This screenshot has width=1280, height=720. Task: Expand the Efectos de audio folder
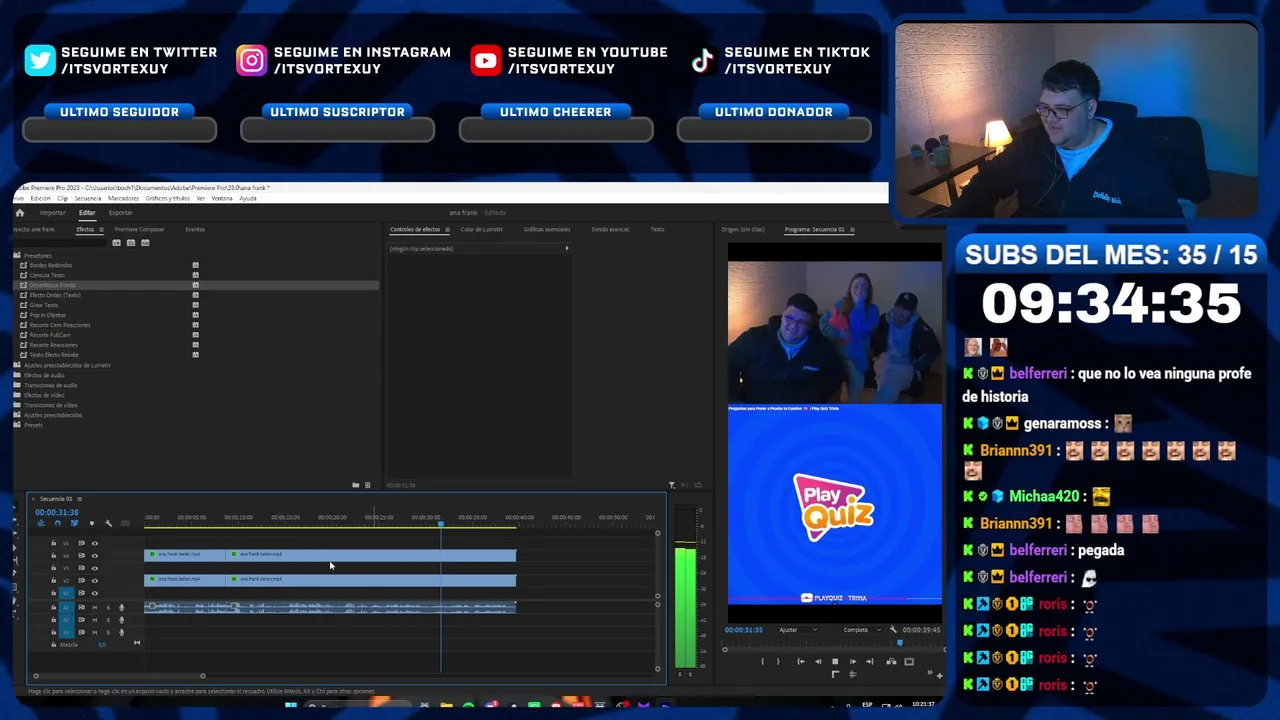tap(16, 375)
